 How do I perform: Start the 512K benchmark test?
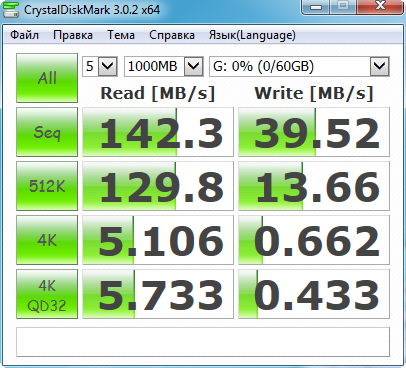[x=47, y=186]
